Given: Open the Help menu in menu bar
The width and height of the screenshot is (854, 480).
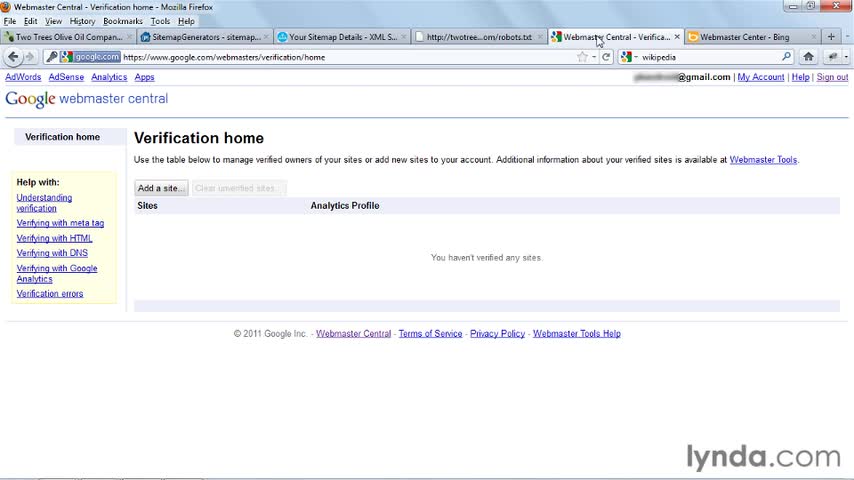Looking at the screenshot, I should tap(186, 21).
